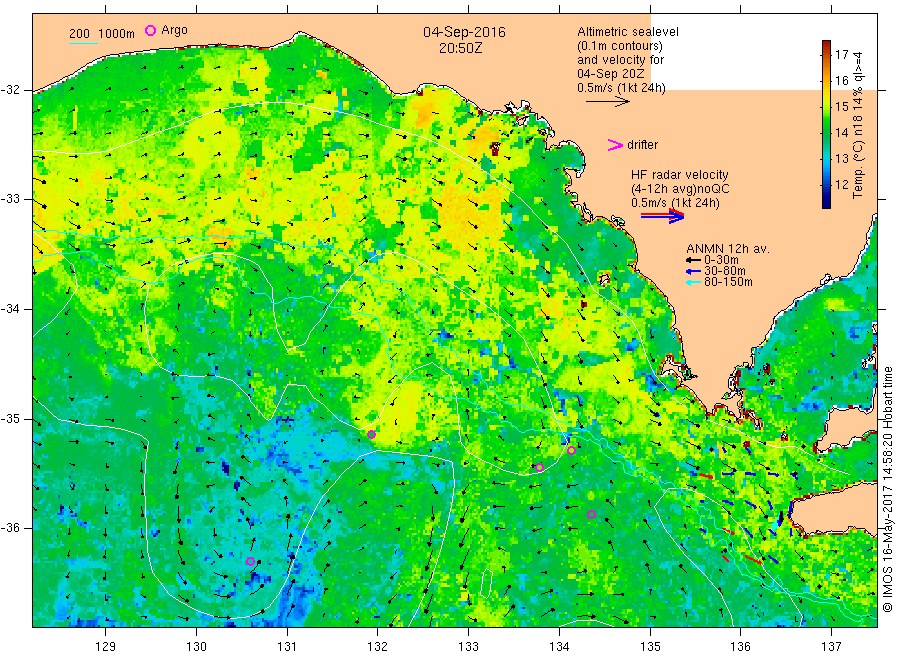Click the '04-Sep-2016' date title
The image size is (900, 660).
coord(464,32)
